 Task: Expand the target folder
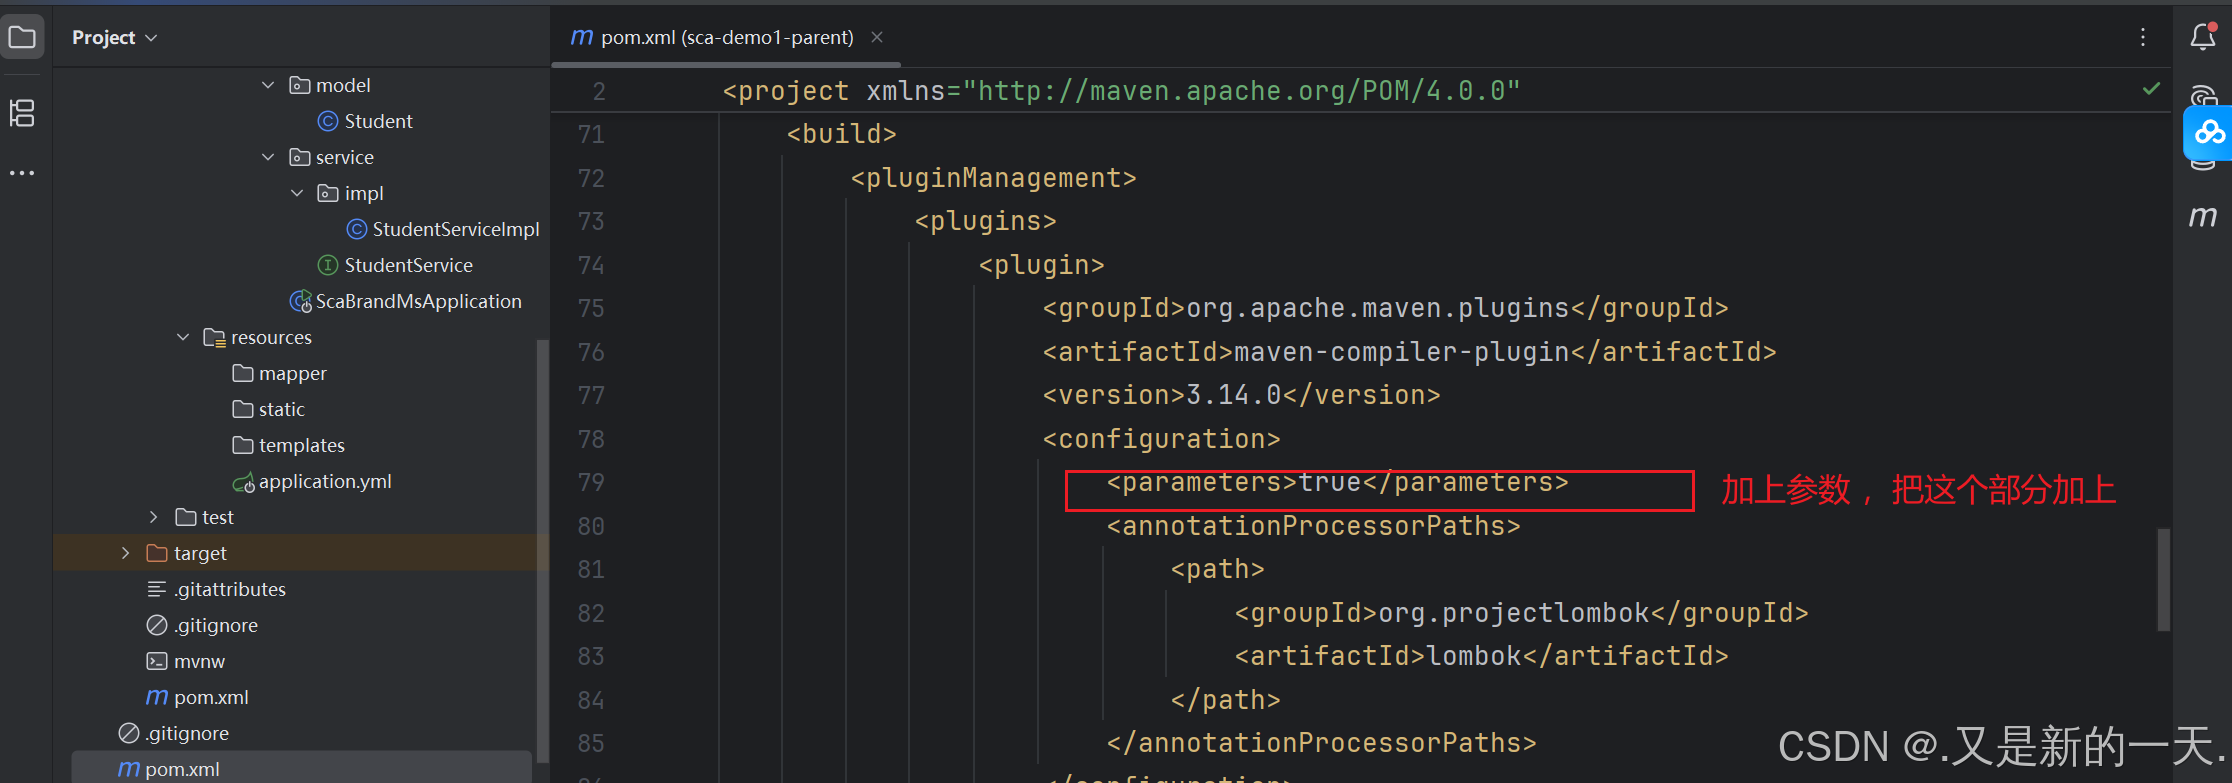126,553
